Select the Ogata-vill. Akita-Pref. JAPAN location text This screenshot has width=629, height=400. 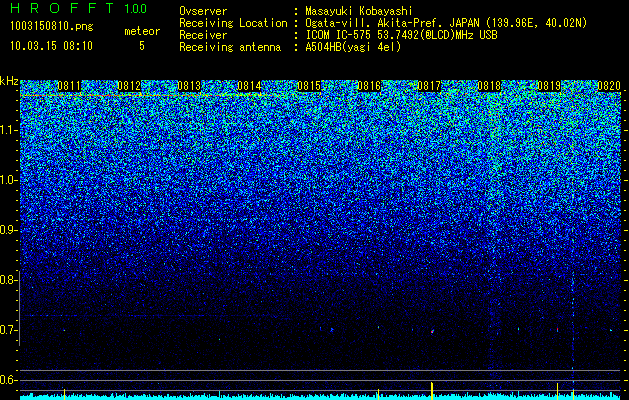coord(446,23)
